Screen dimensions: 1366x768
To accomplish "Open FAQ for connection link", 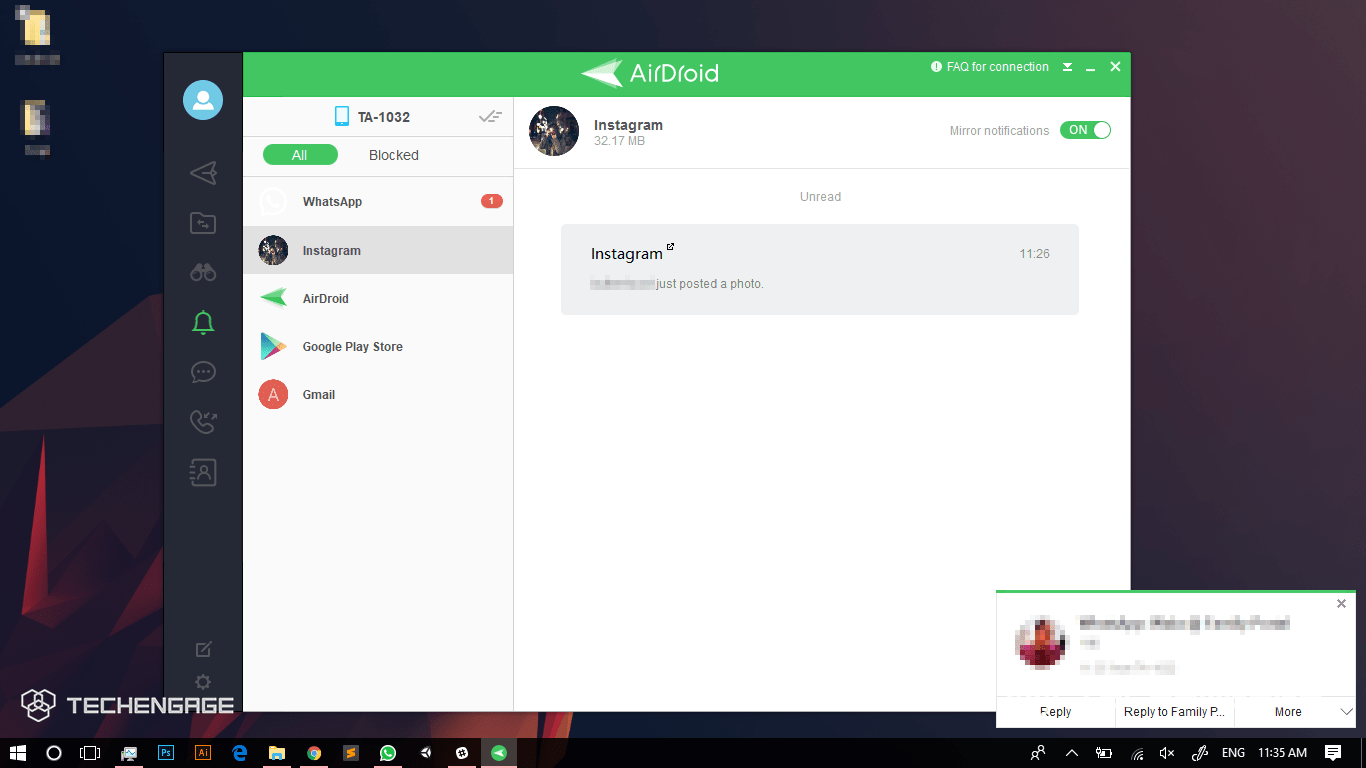I will [x=990, y=67].
